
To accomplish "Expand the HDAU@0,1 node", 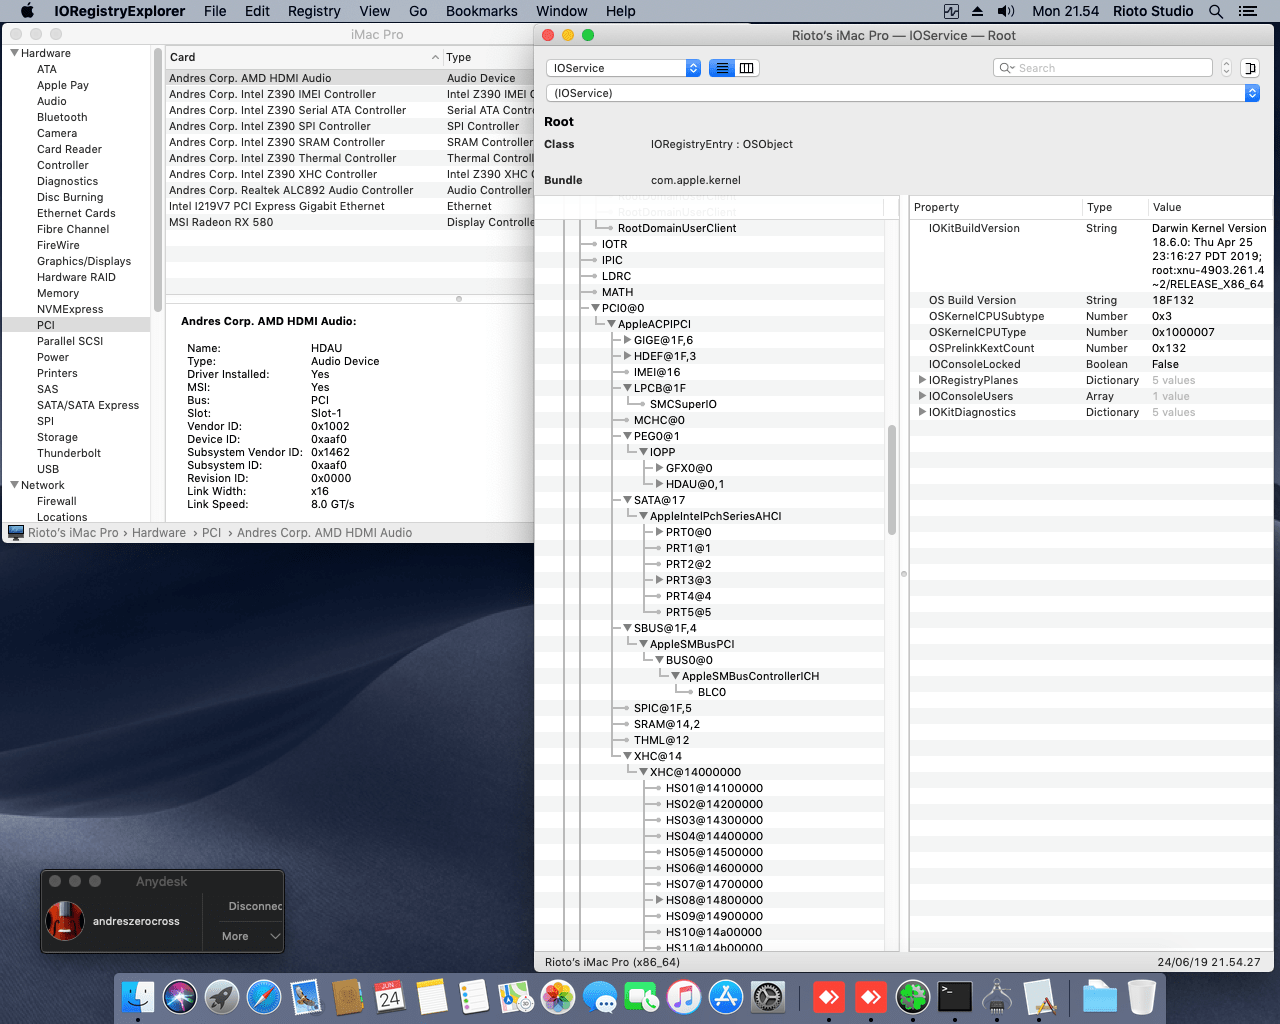I will click(x=660, y=484).
